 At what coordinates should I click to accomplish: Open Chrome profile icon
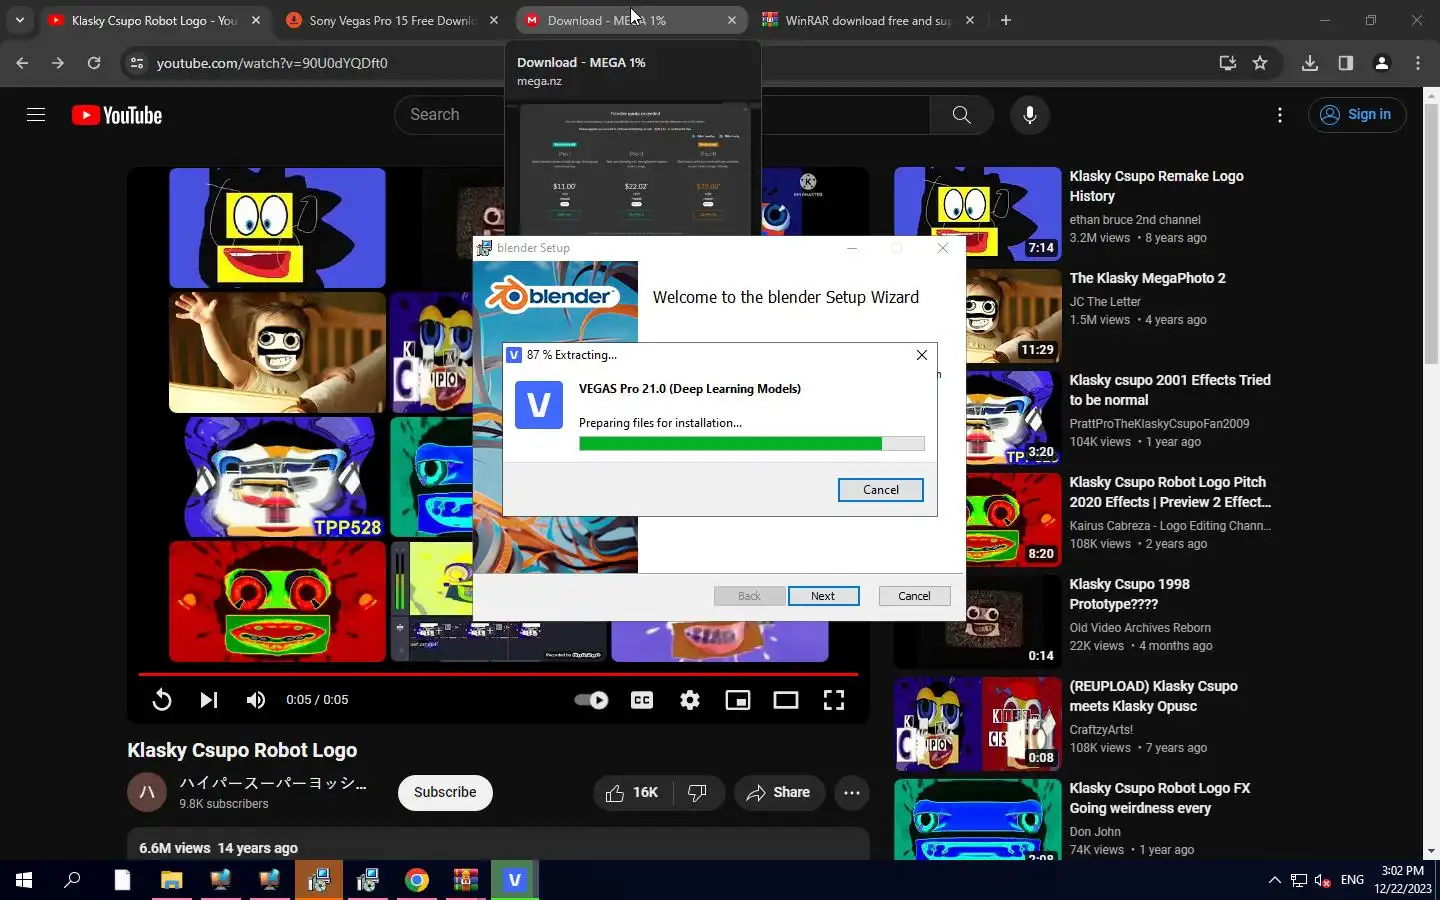point(1382,63)
